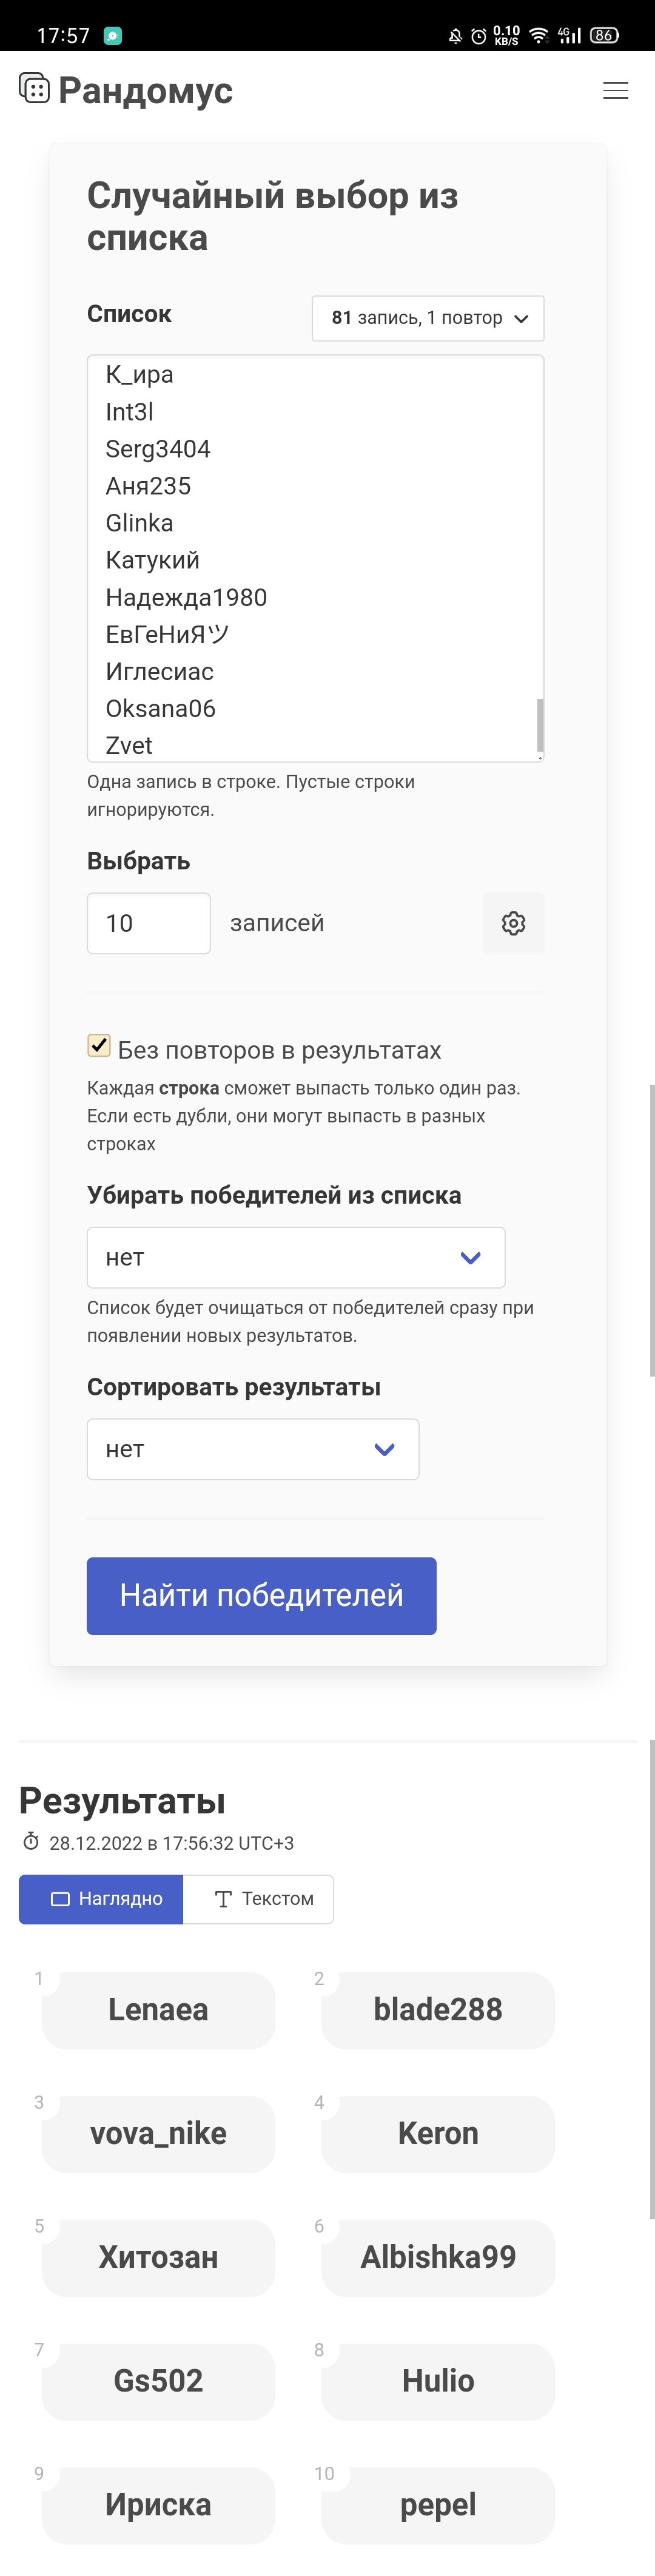Open settings gear next to записей
This screenshot has height=2576, width=655.
513,923
